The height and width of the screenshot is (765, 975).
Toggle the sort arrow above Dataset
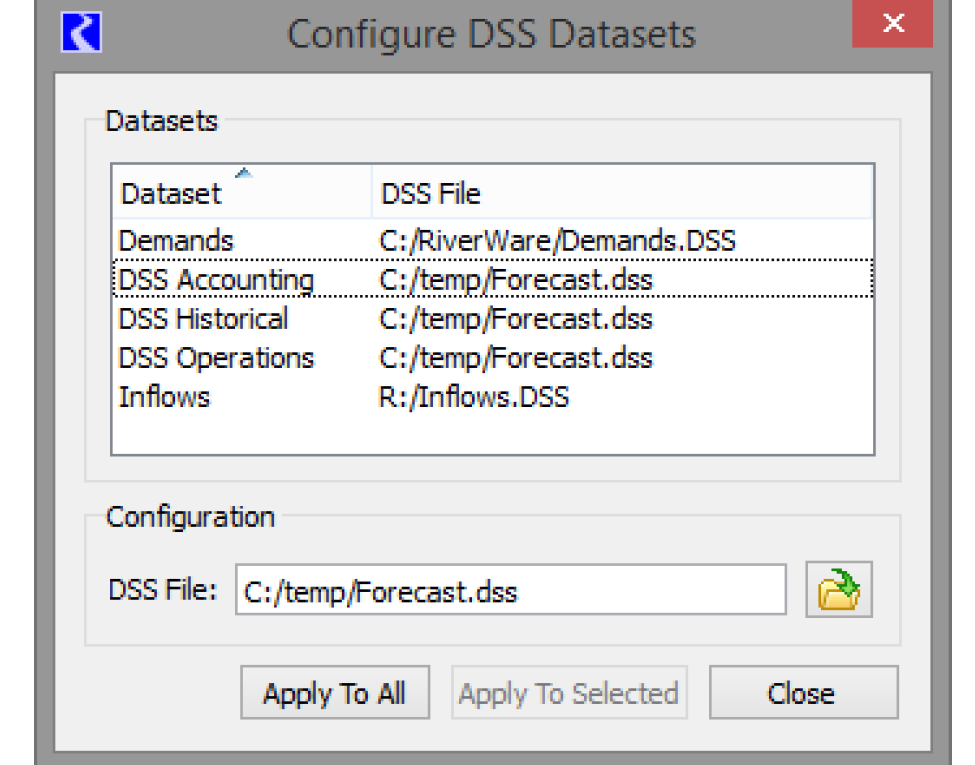(x=243, y=174)
